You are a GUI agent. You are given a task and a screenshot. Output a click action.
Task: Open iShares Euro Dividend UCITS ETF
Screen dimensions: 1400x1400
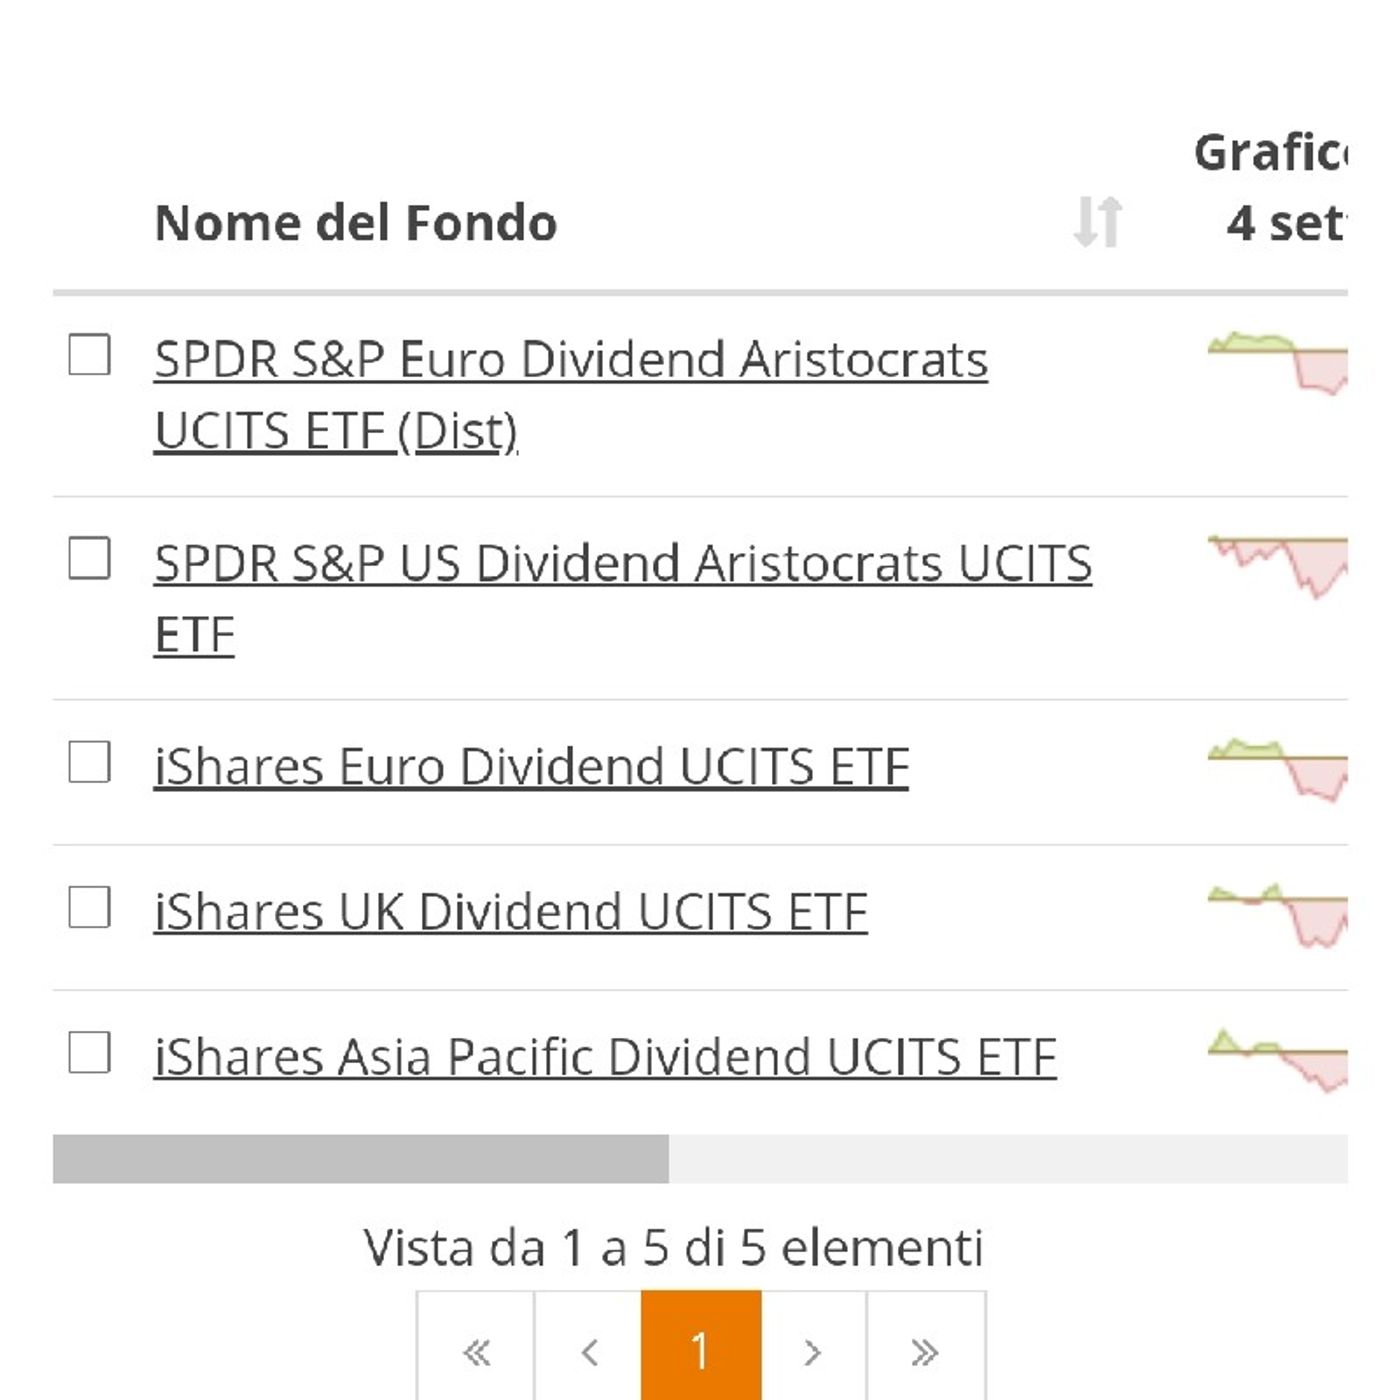[530, 765]
